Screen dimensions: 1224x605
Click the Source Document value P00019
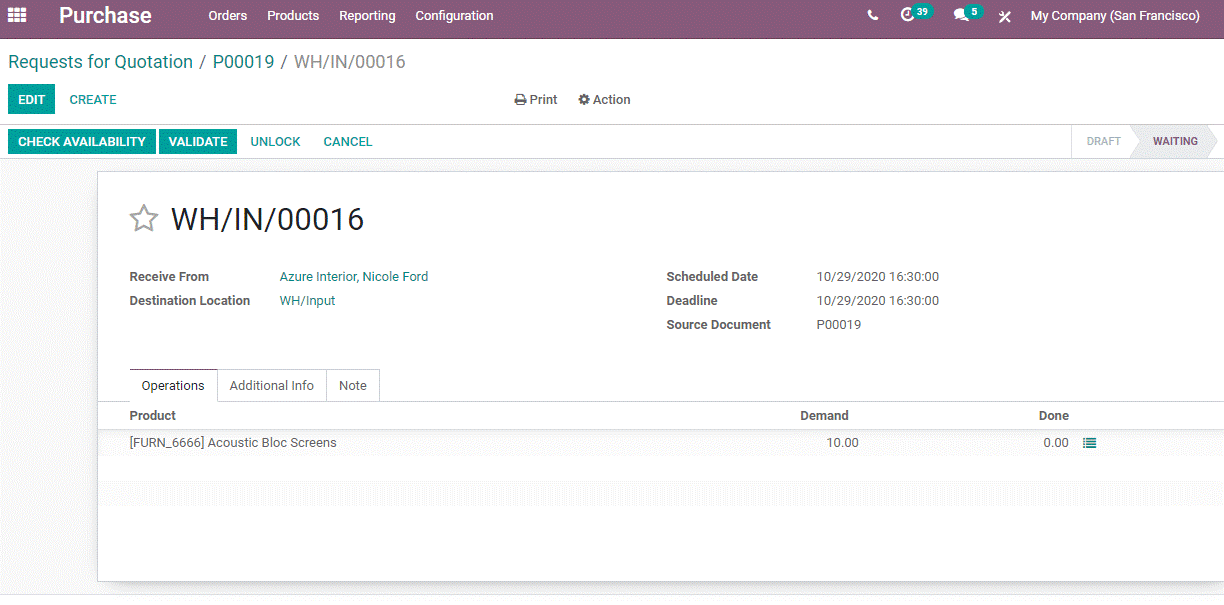pyautogui.click(x=839, y=325)
